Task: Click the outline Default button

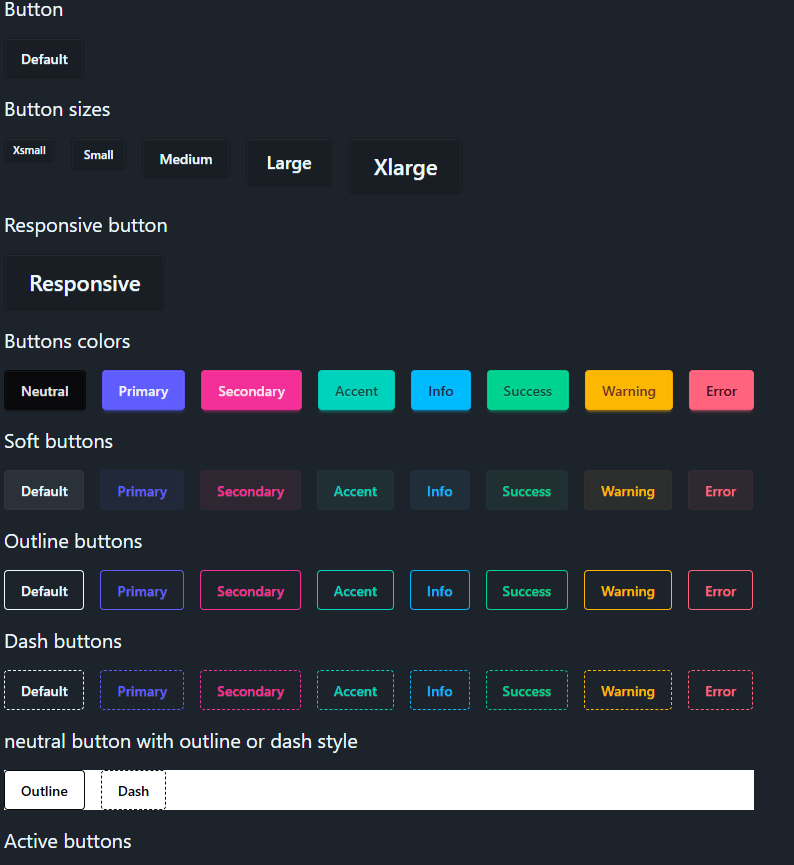Action: click(44, 590)
